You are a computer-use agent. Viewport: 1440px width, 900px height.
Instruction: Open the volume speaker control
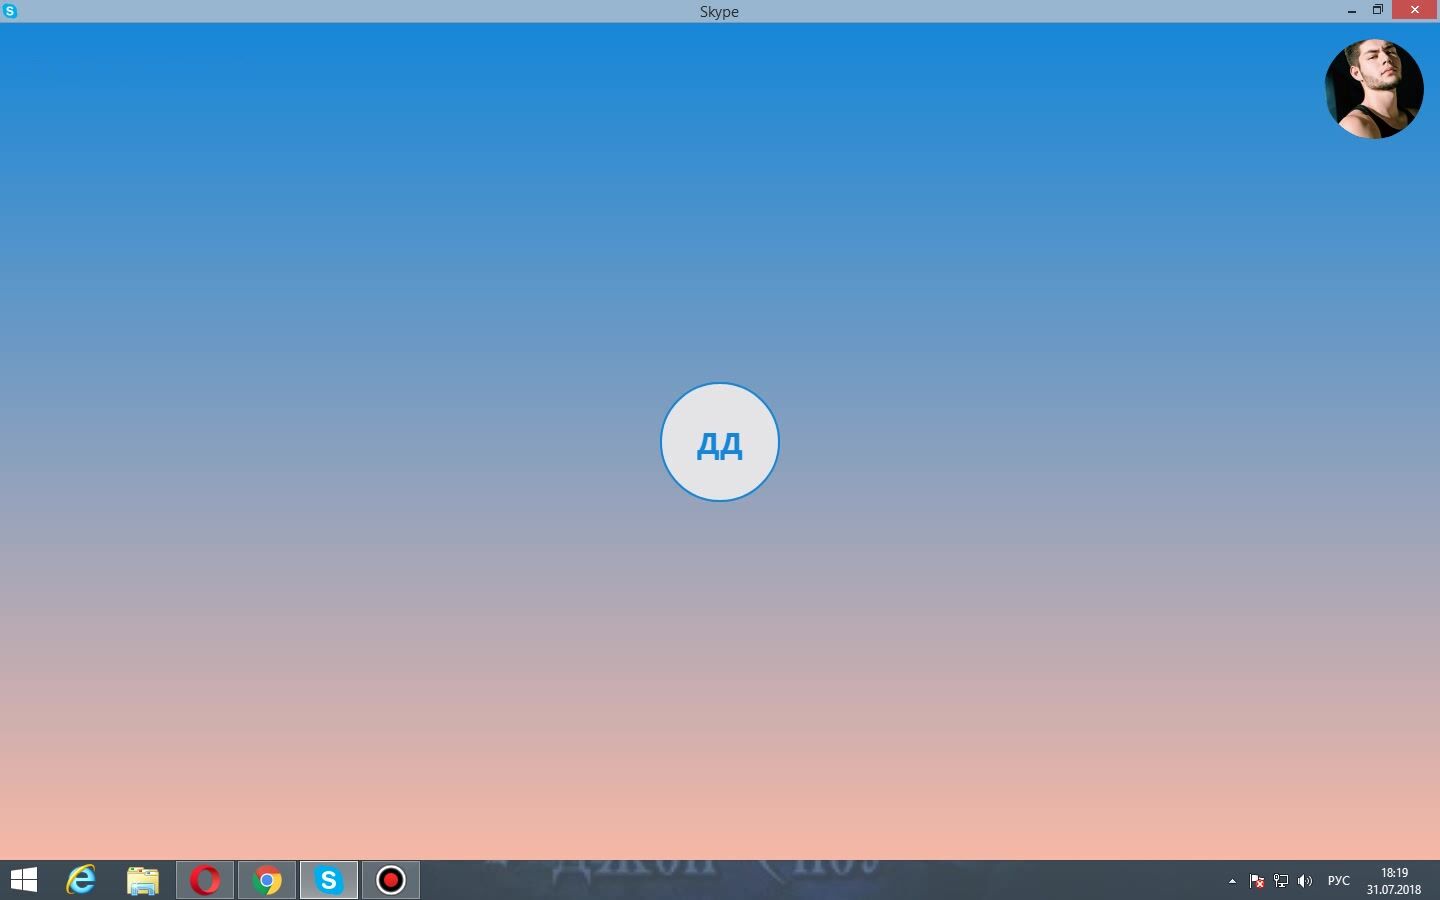pyautogui.click(x=1305, y=881)
